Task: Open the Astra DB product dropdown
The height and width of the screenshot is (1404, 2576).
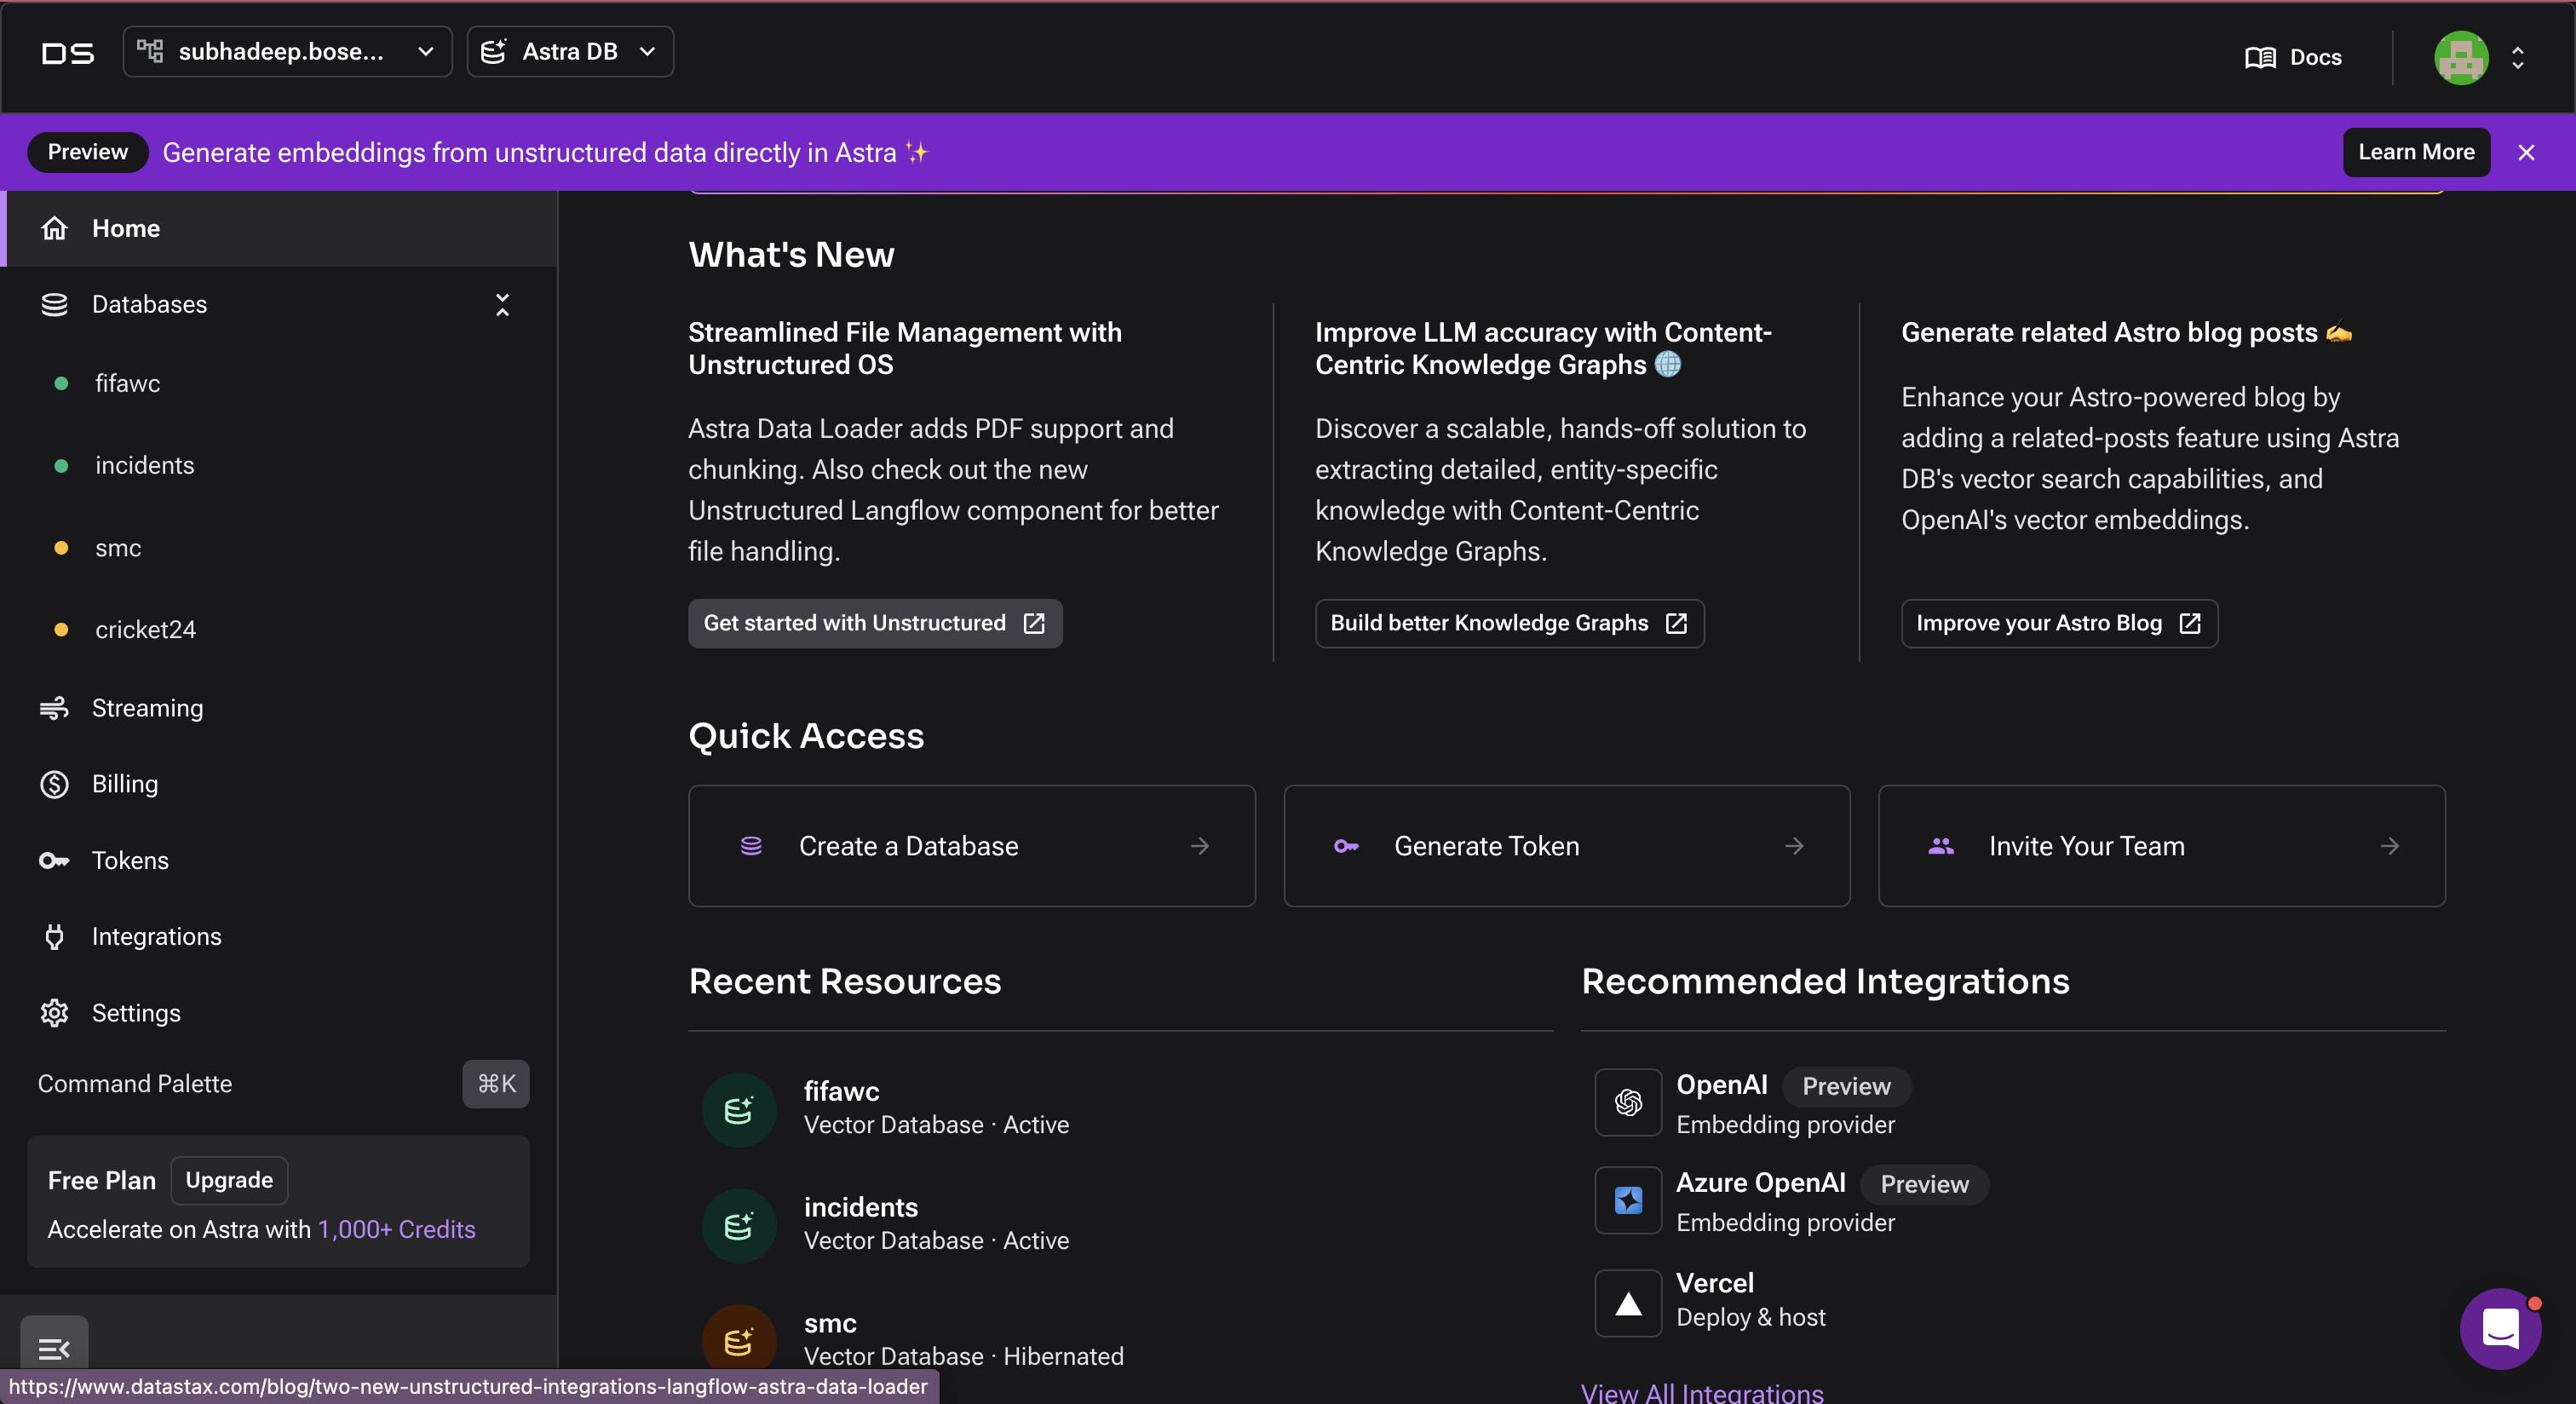Action: tap(569, 52)
